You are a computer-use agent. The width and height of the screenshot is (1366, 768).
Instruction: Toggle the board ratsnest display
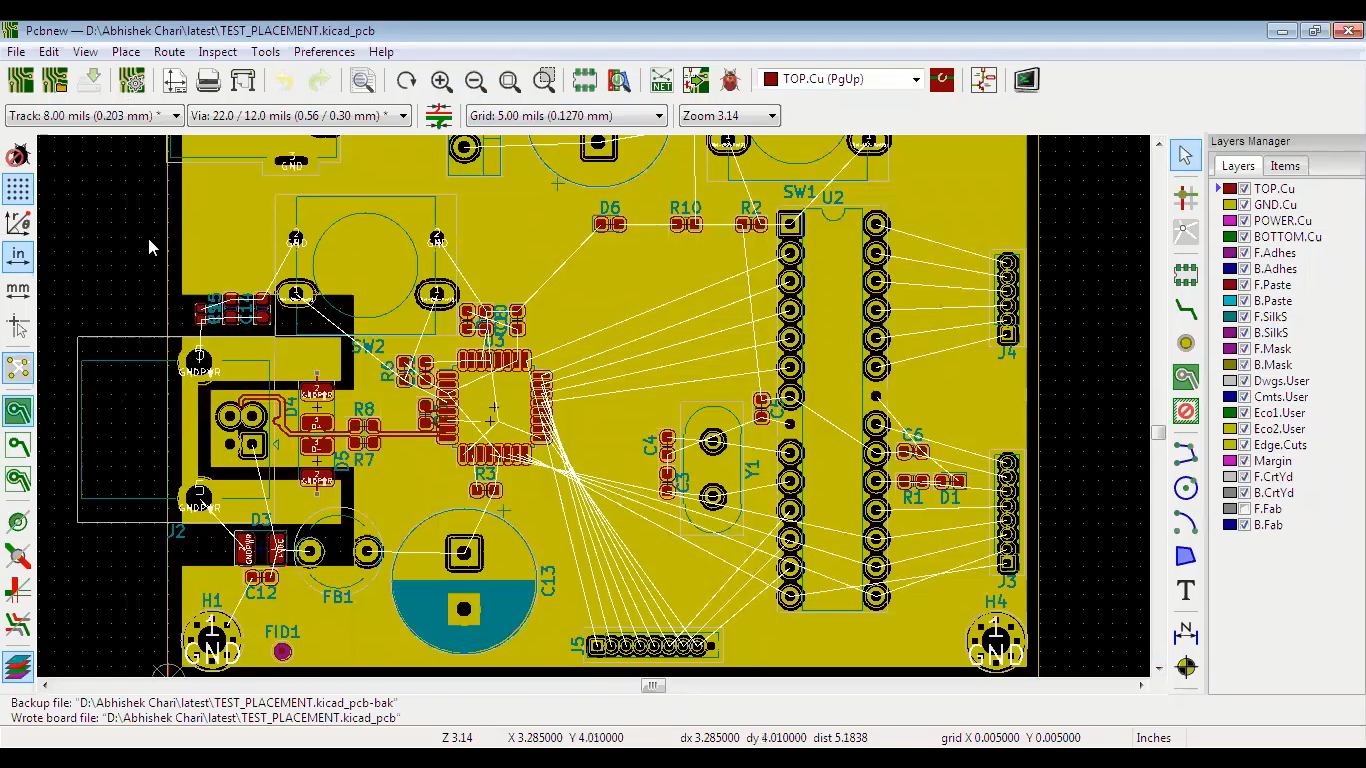[18, 369]
